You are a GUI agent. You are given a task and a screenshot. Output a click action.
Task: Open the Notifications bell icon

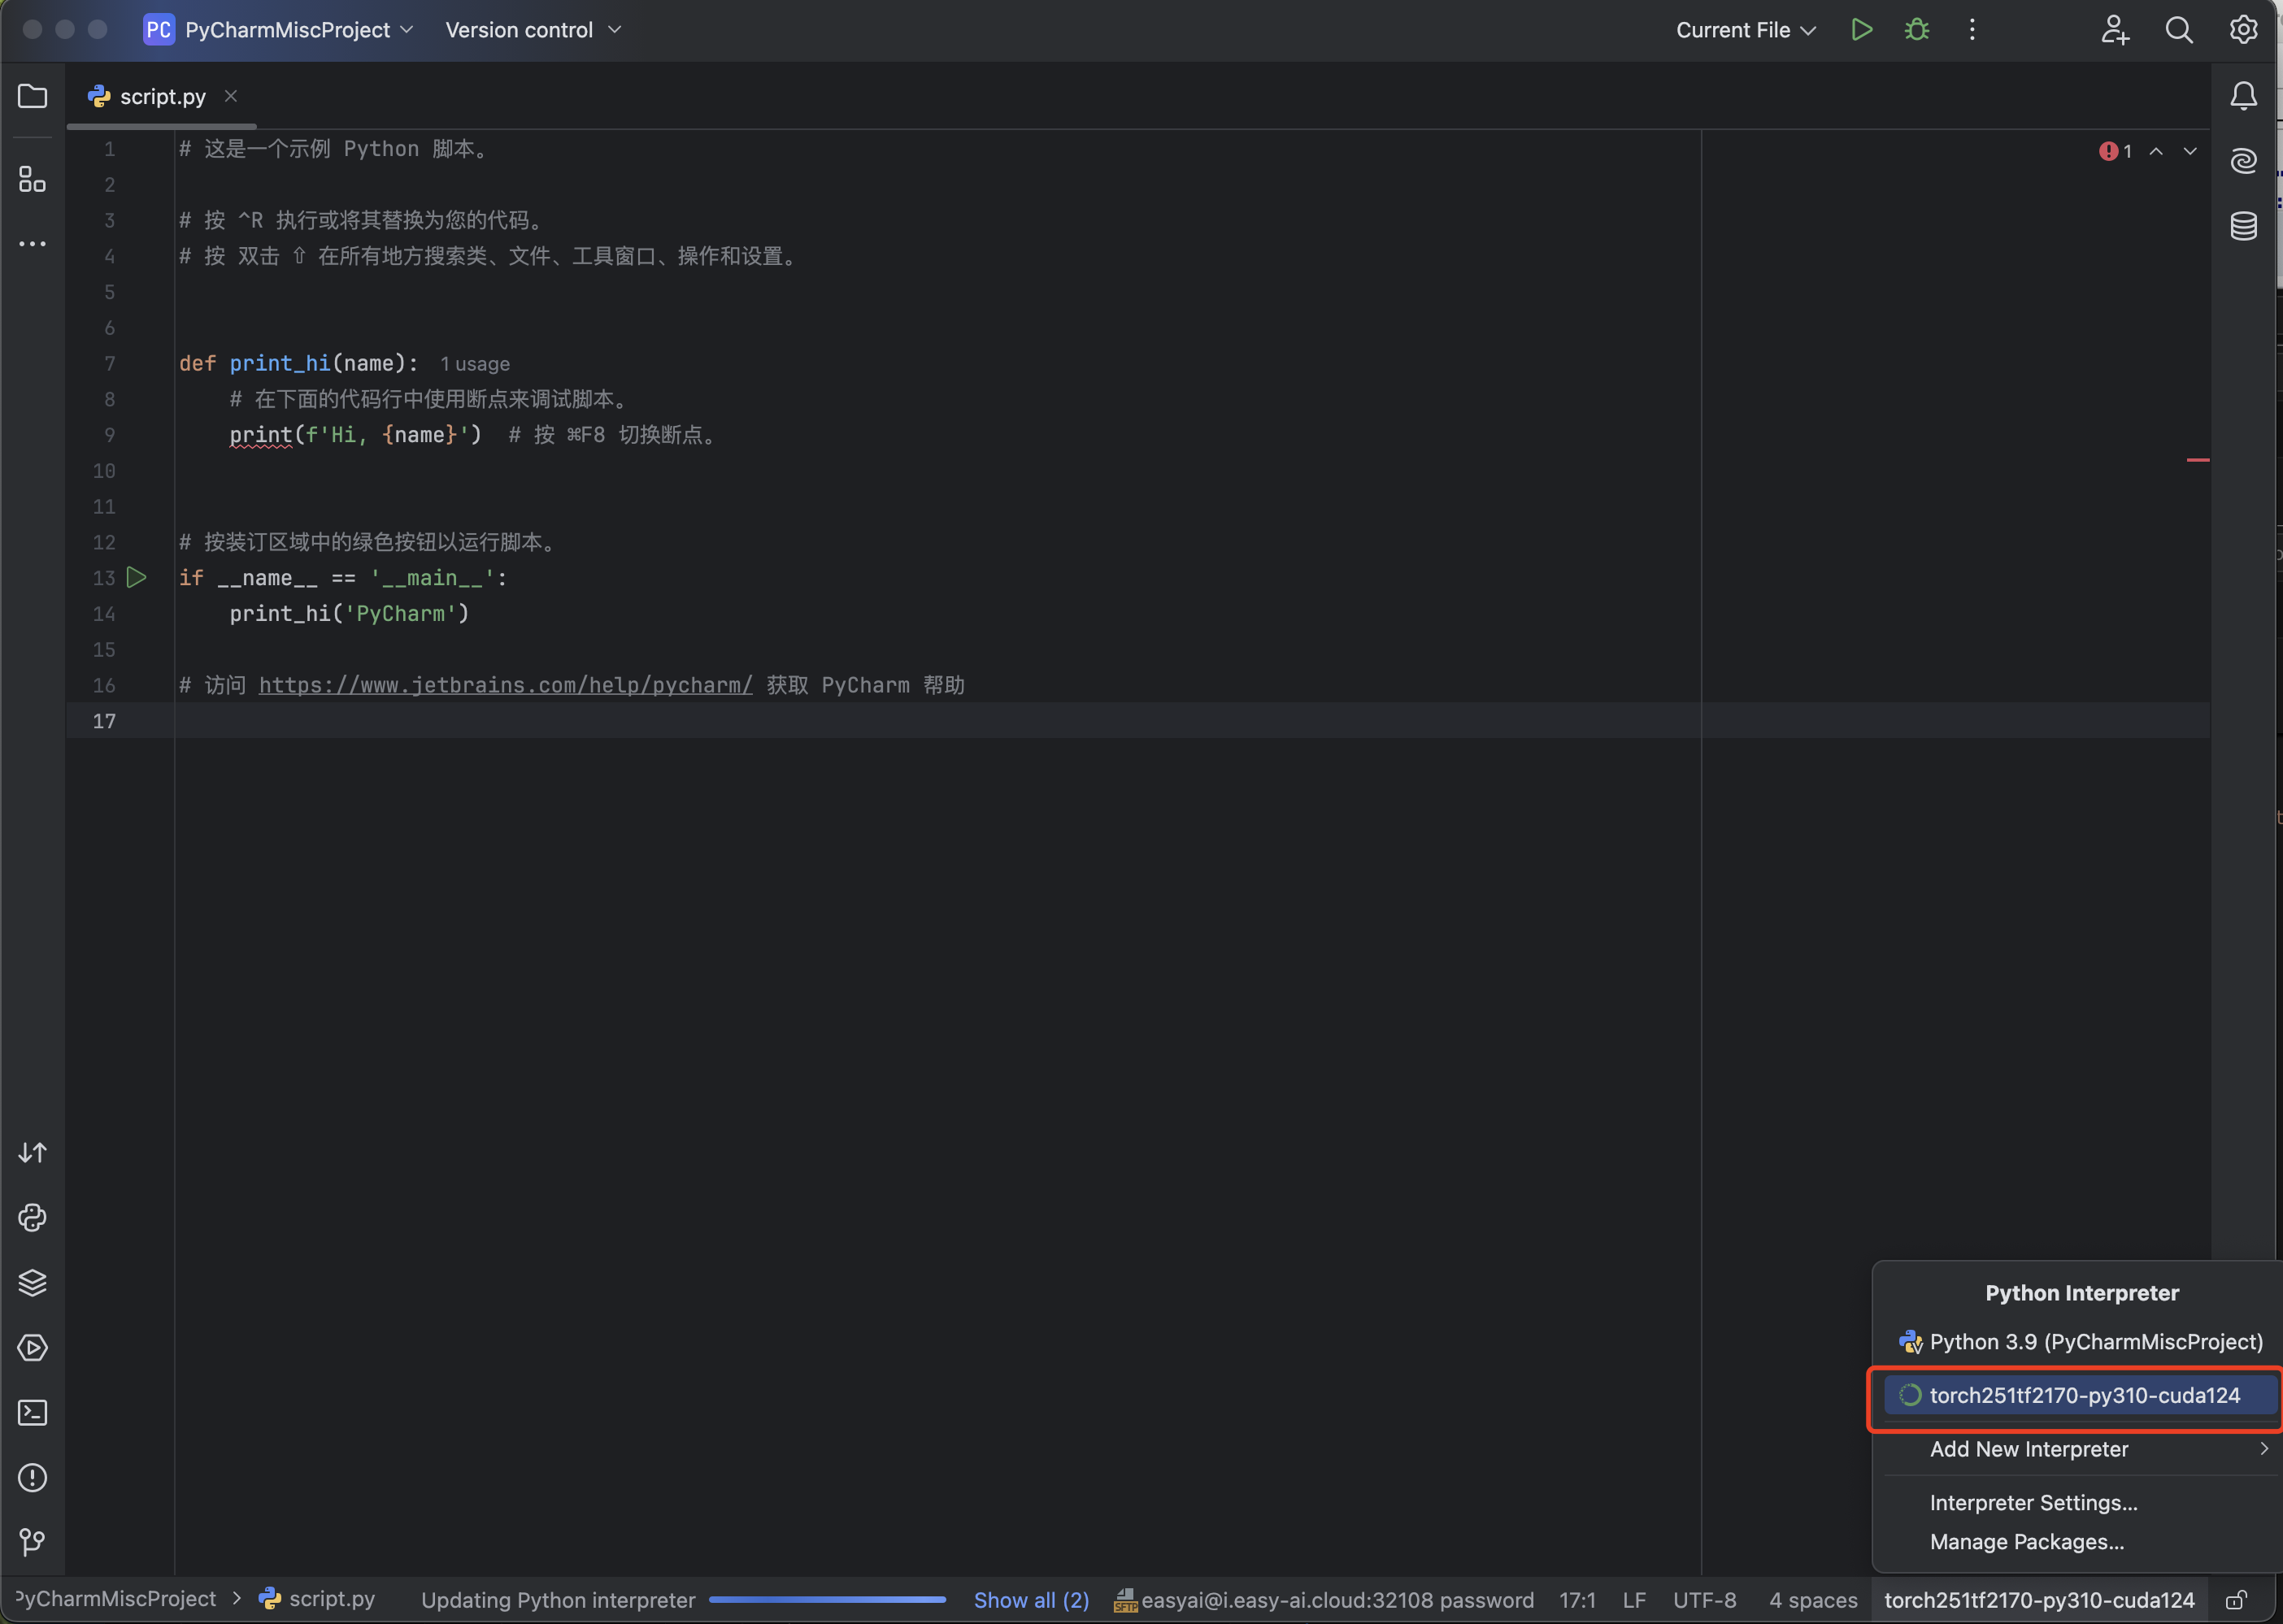2244,96
